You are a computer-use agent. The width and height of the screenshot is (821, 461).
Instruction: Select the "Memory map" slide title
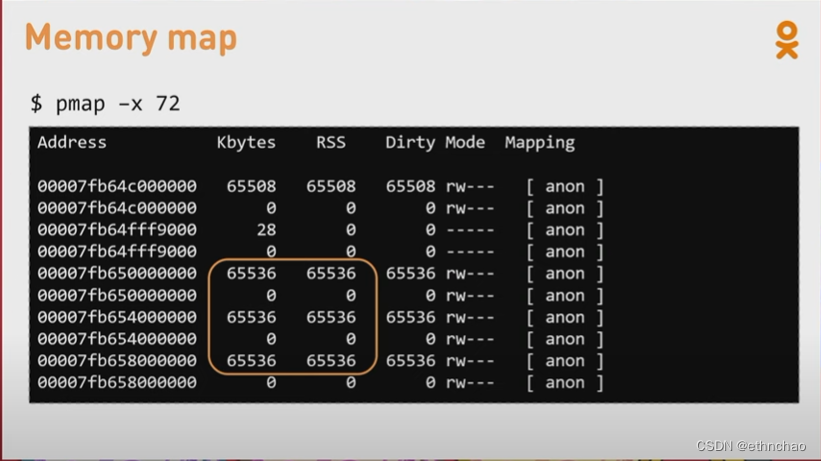click(131, 39)
